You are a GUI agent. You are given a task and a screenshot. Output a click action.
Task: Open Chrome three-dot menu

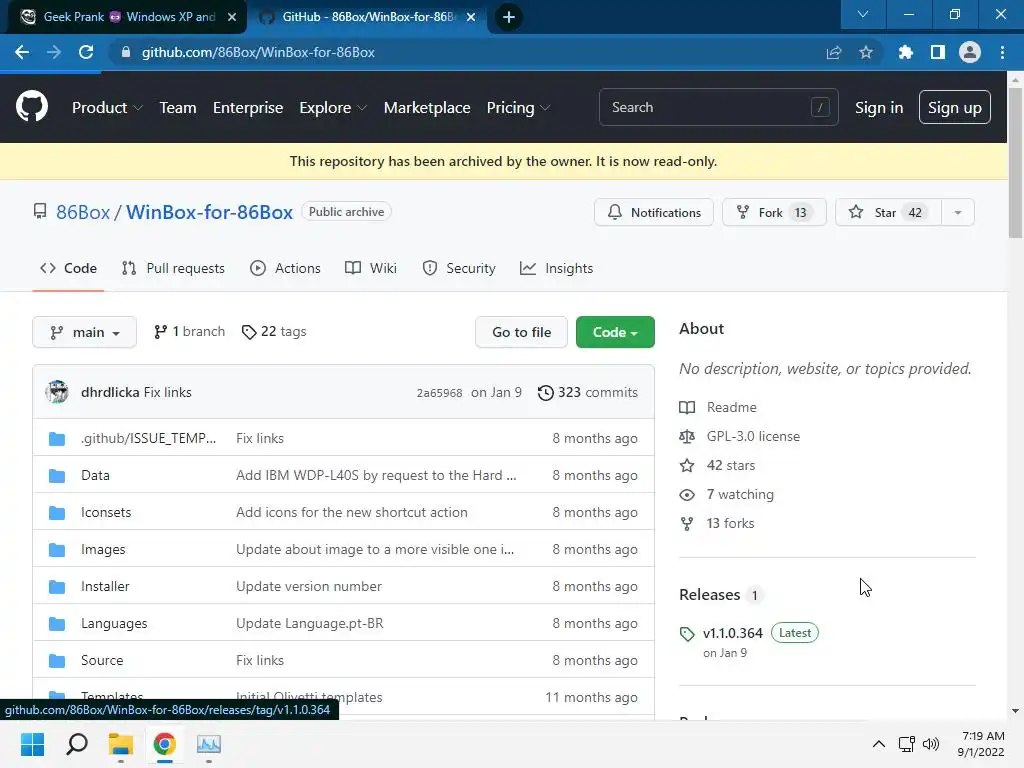pos(1002,52)
